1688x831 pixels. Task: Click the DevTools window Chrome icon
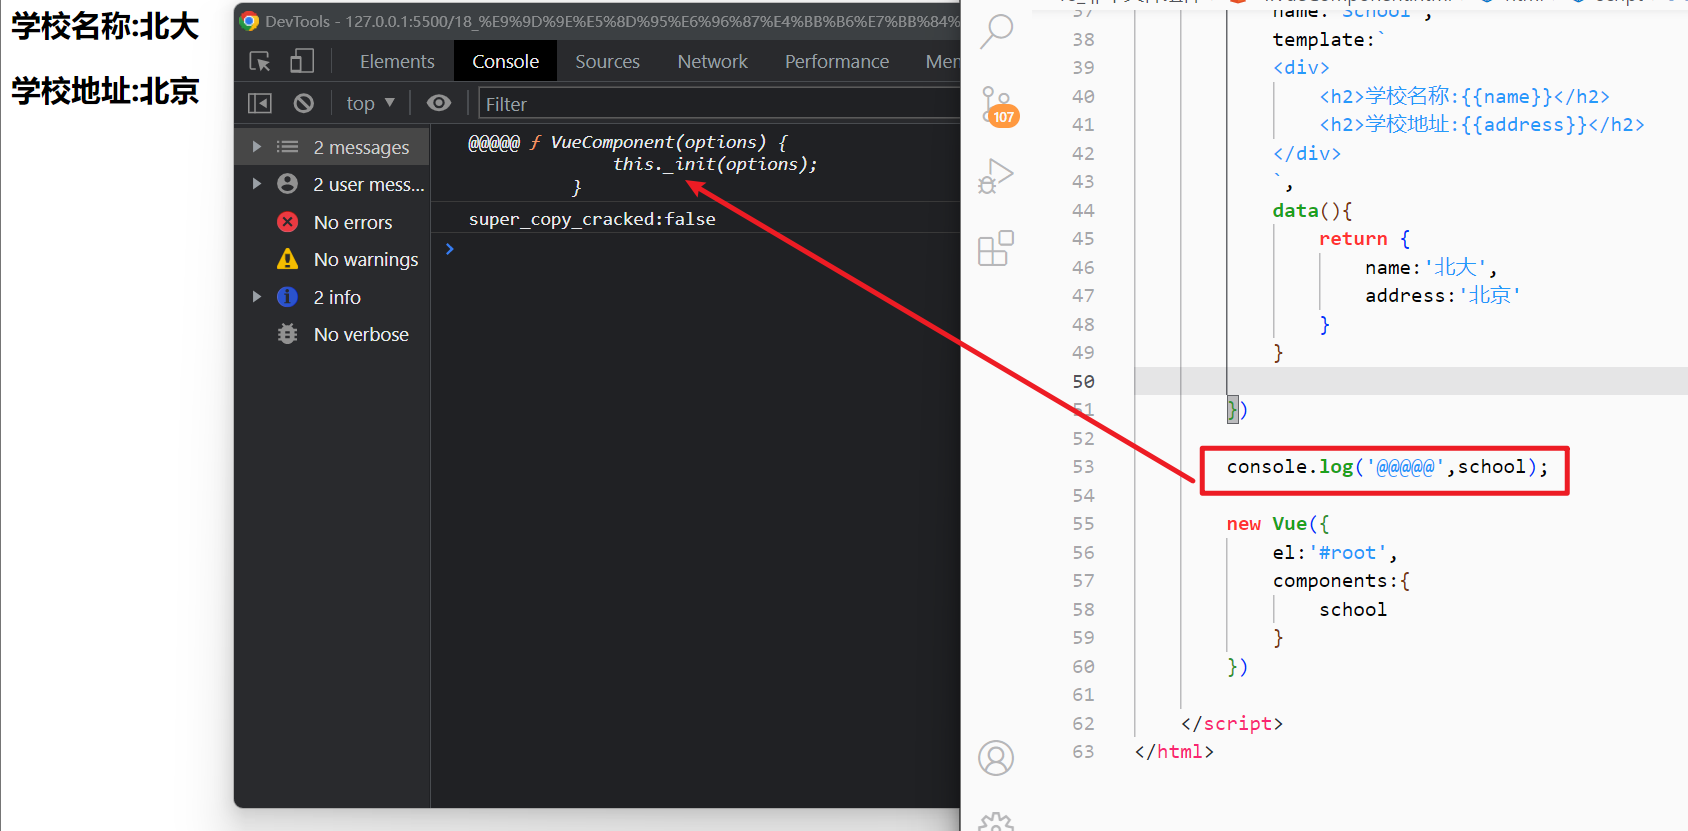[x=250, y=21]
